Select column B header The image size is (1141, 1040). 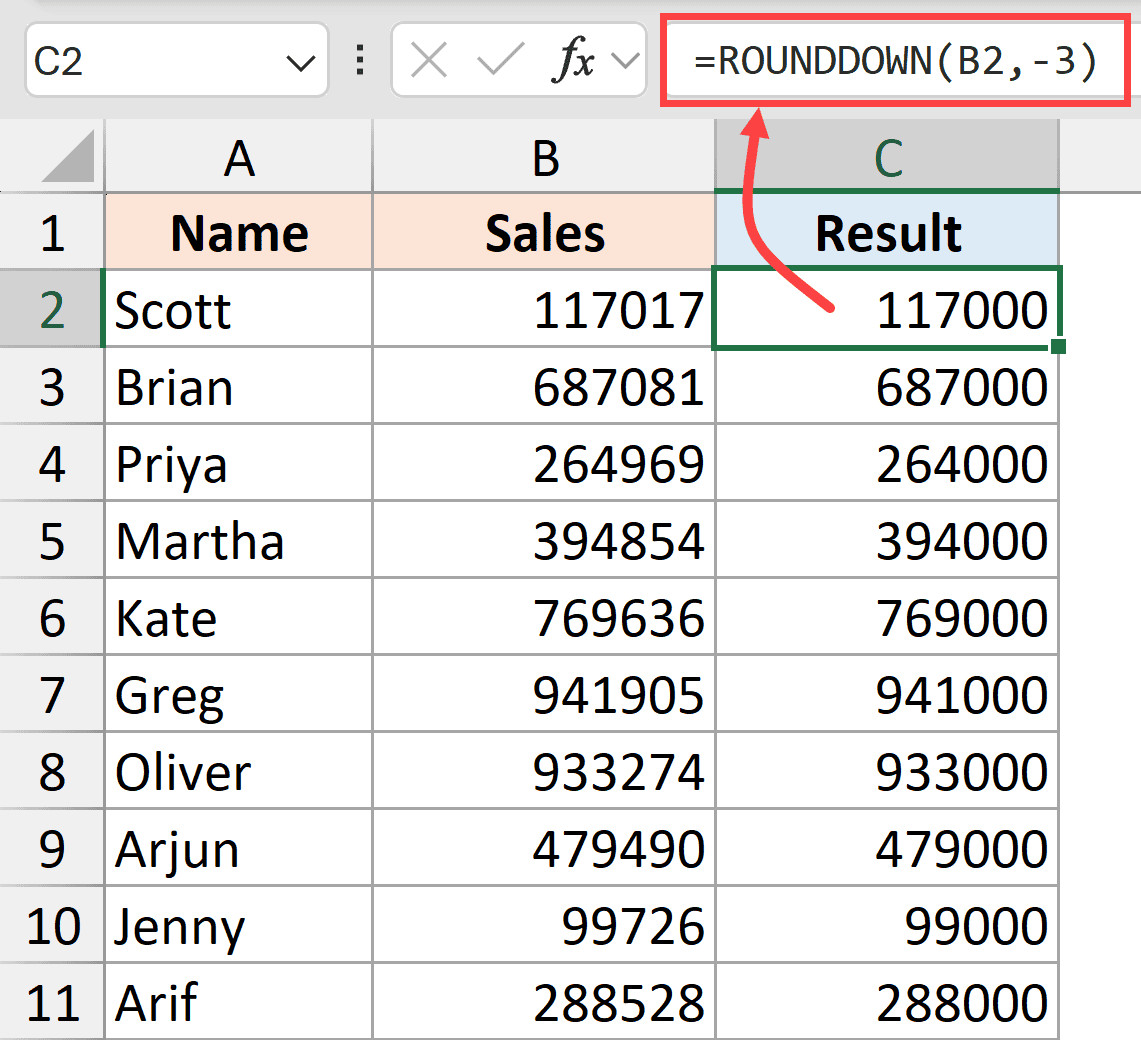pyautogui.click(x=545, y=157)
